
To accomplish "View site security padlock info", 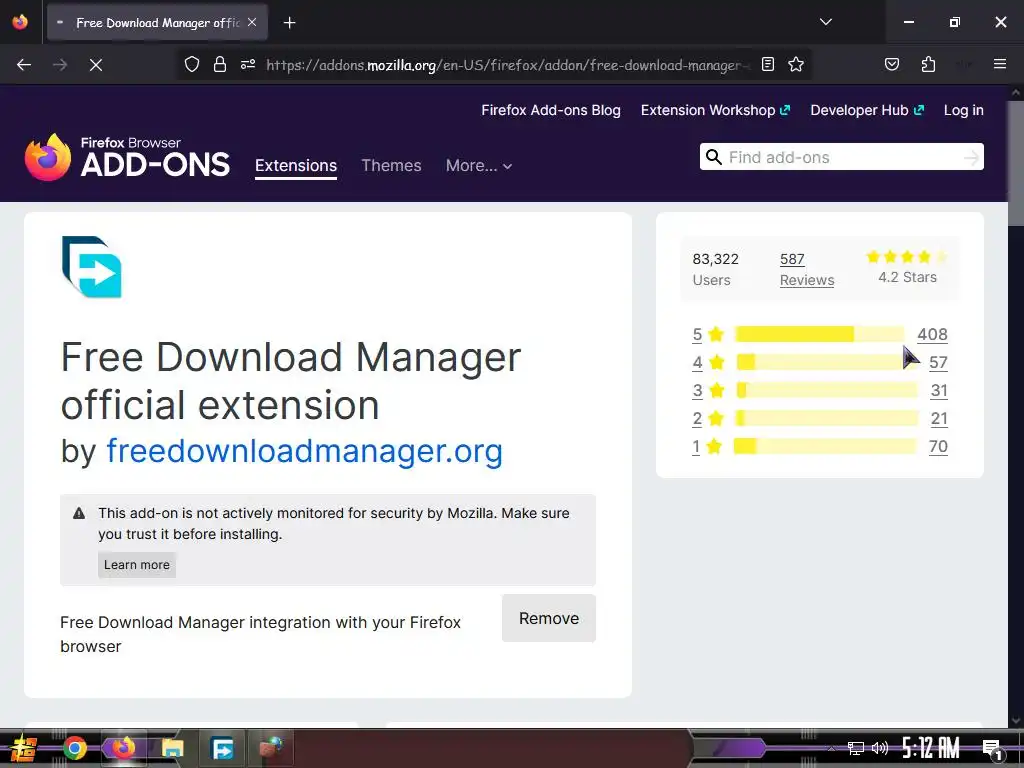I will pos(220,64).
